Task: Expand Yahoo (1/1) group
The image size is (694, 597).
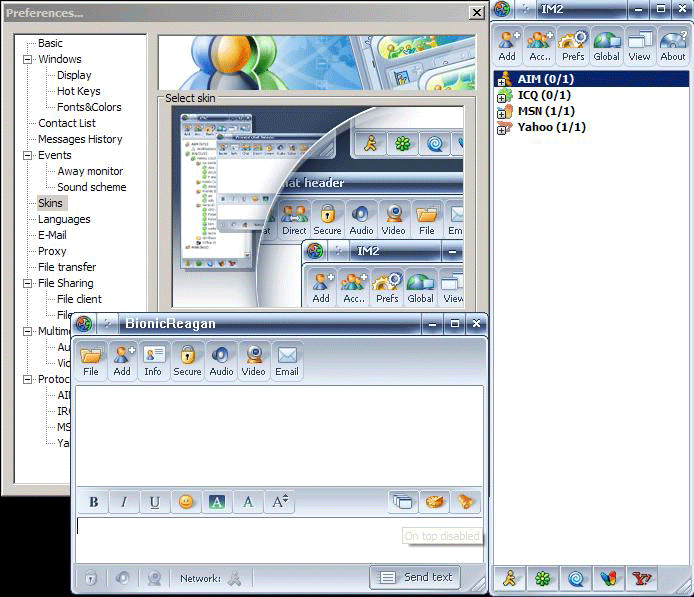Action: 501,130
